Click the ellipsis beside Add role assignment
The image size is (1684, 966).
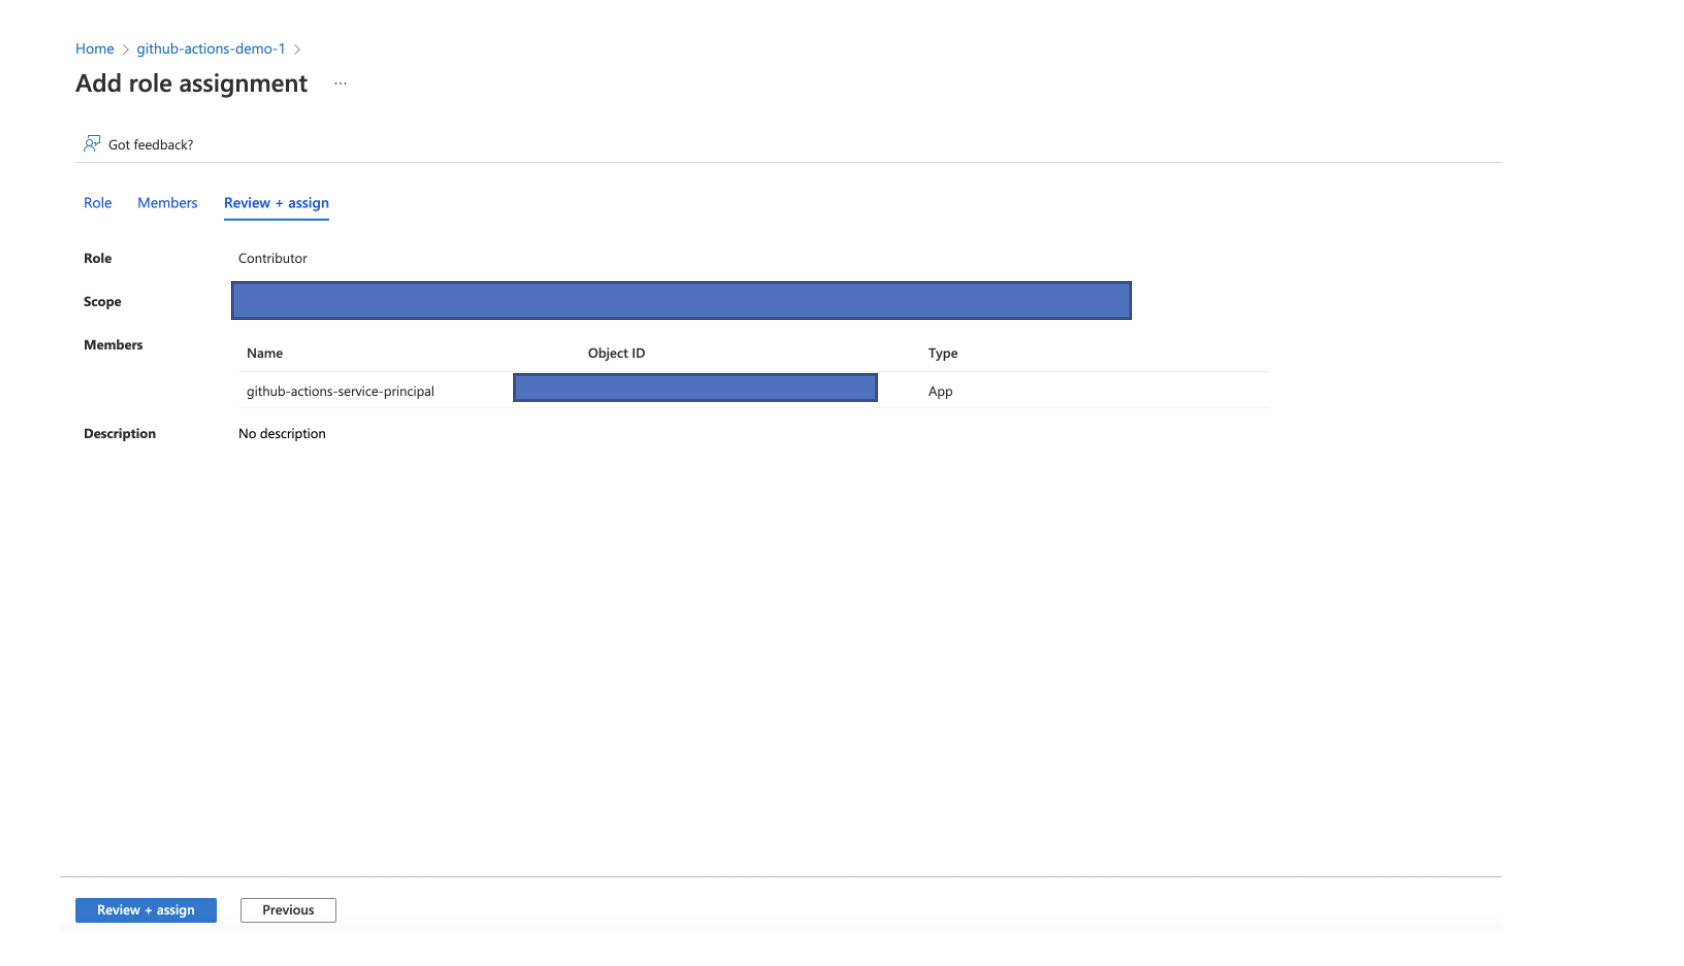340,84
